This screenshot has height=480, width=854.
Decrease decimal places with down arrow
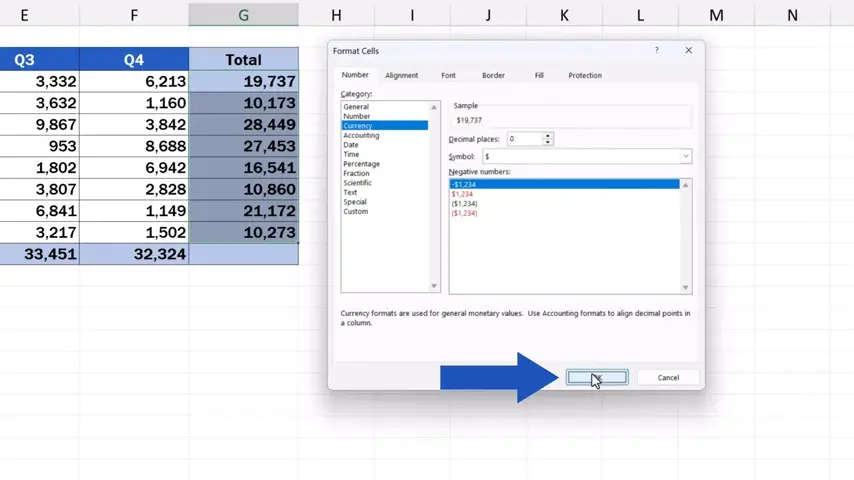pyautogui.click(x=547, y=142)
